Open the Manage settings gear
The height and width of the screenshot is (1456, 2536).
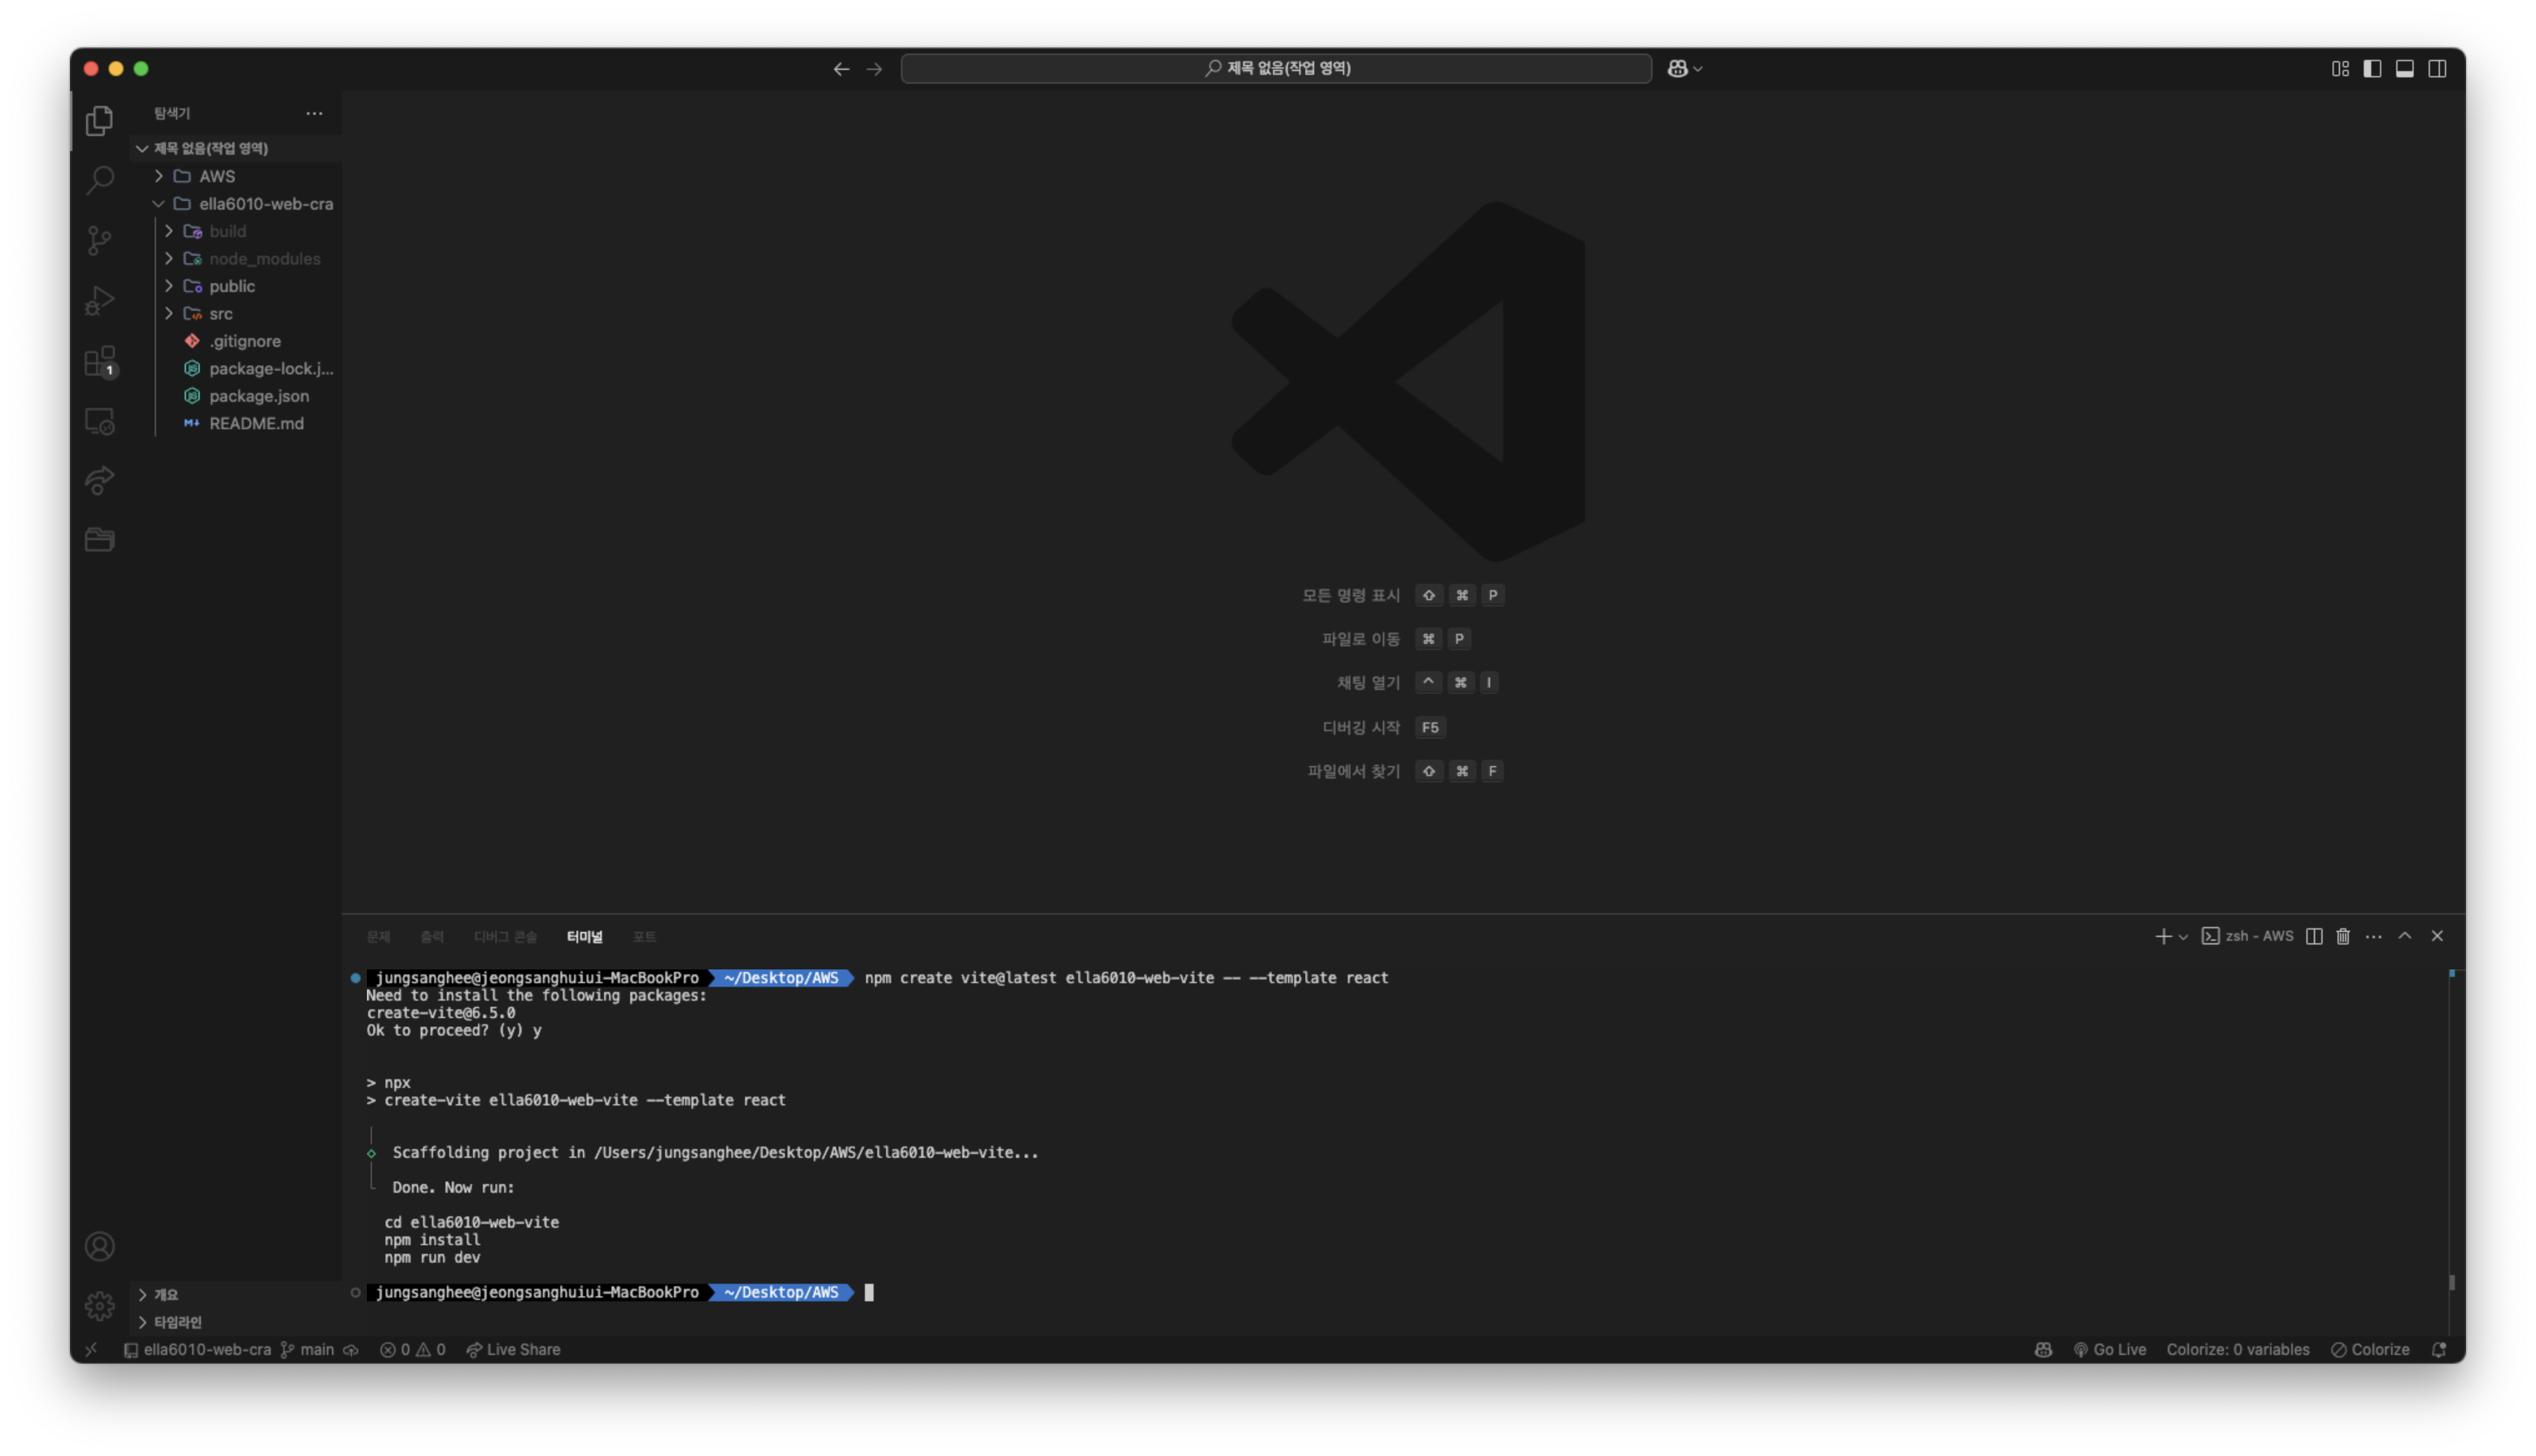tap(99, 1306)
